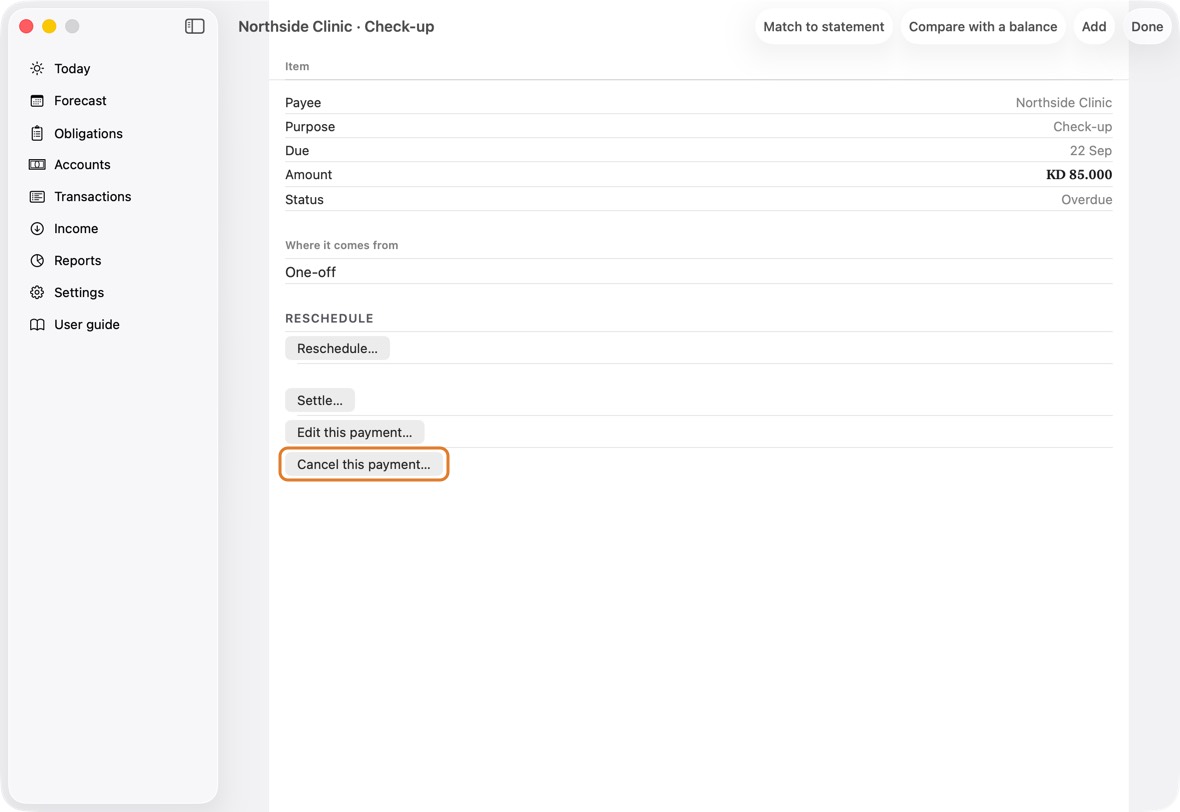Show the Transactions section

(93, 196)
